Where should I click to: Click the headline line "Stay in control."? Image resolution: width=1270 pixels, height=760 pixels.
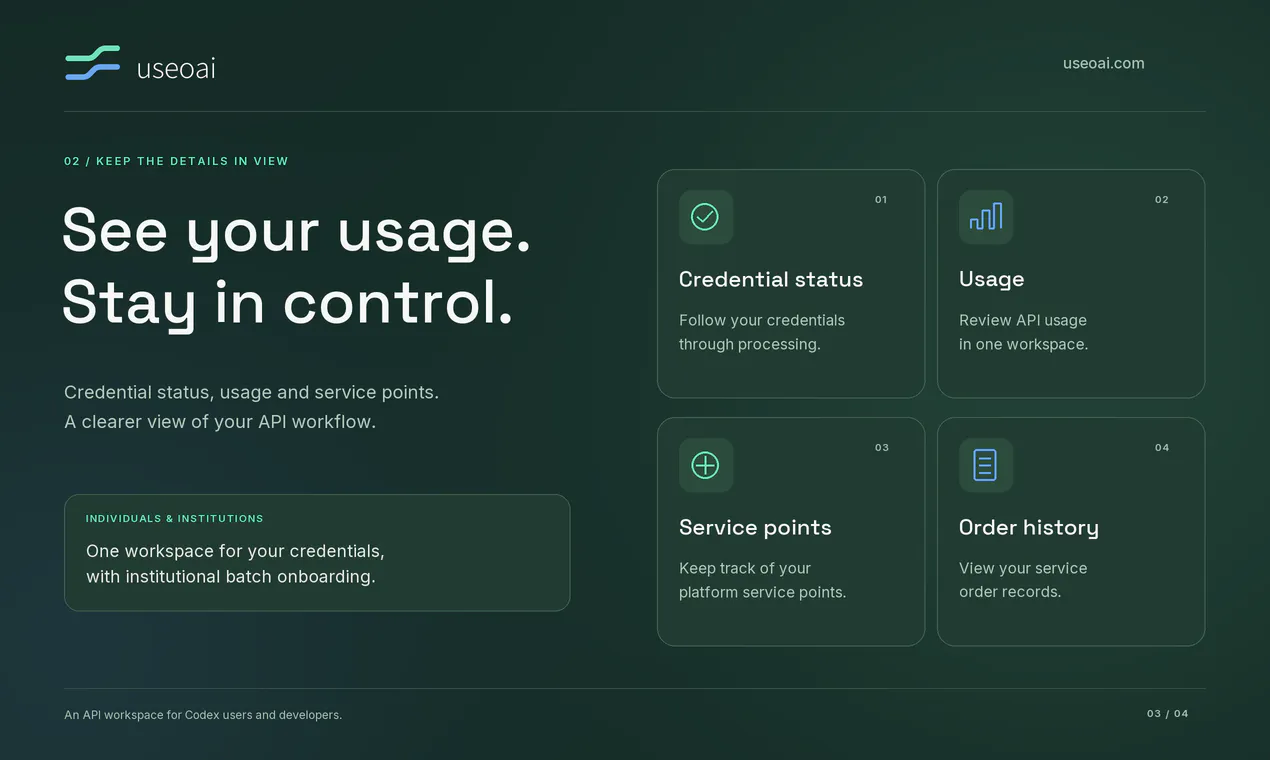(x=288, y=304)
